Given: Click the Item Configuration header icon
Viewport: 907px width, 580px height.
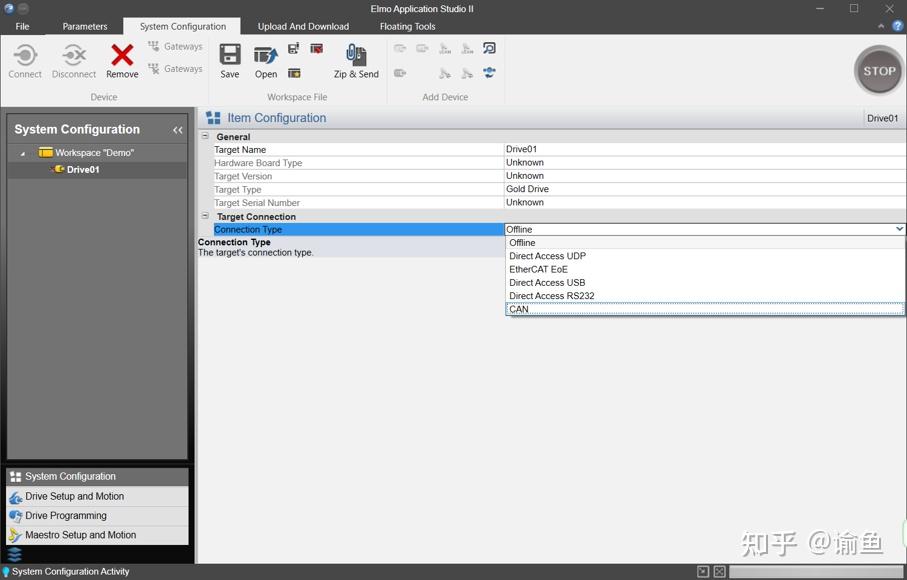Looking at the screenshot, I should pos(213,118).
